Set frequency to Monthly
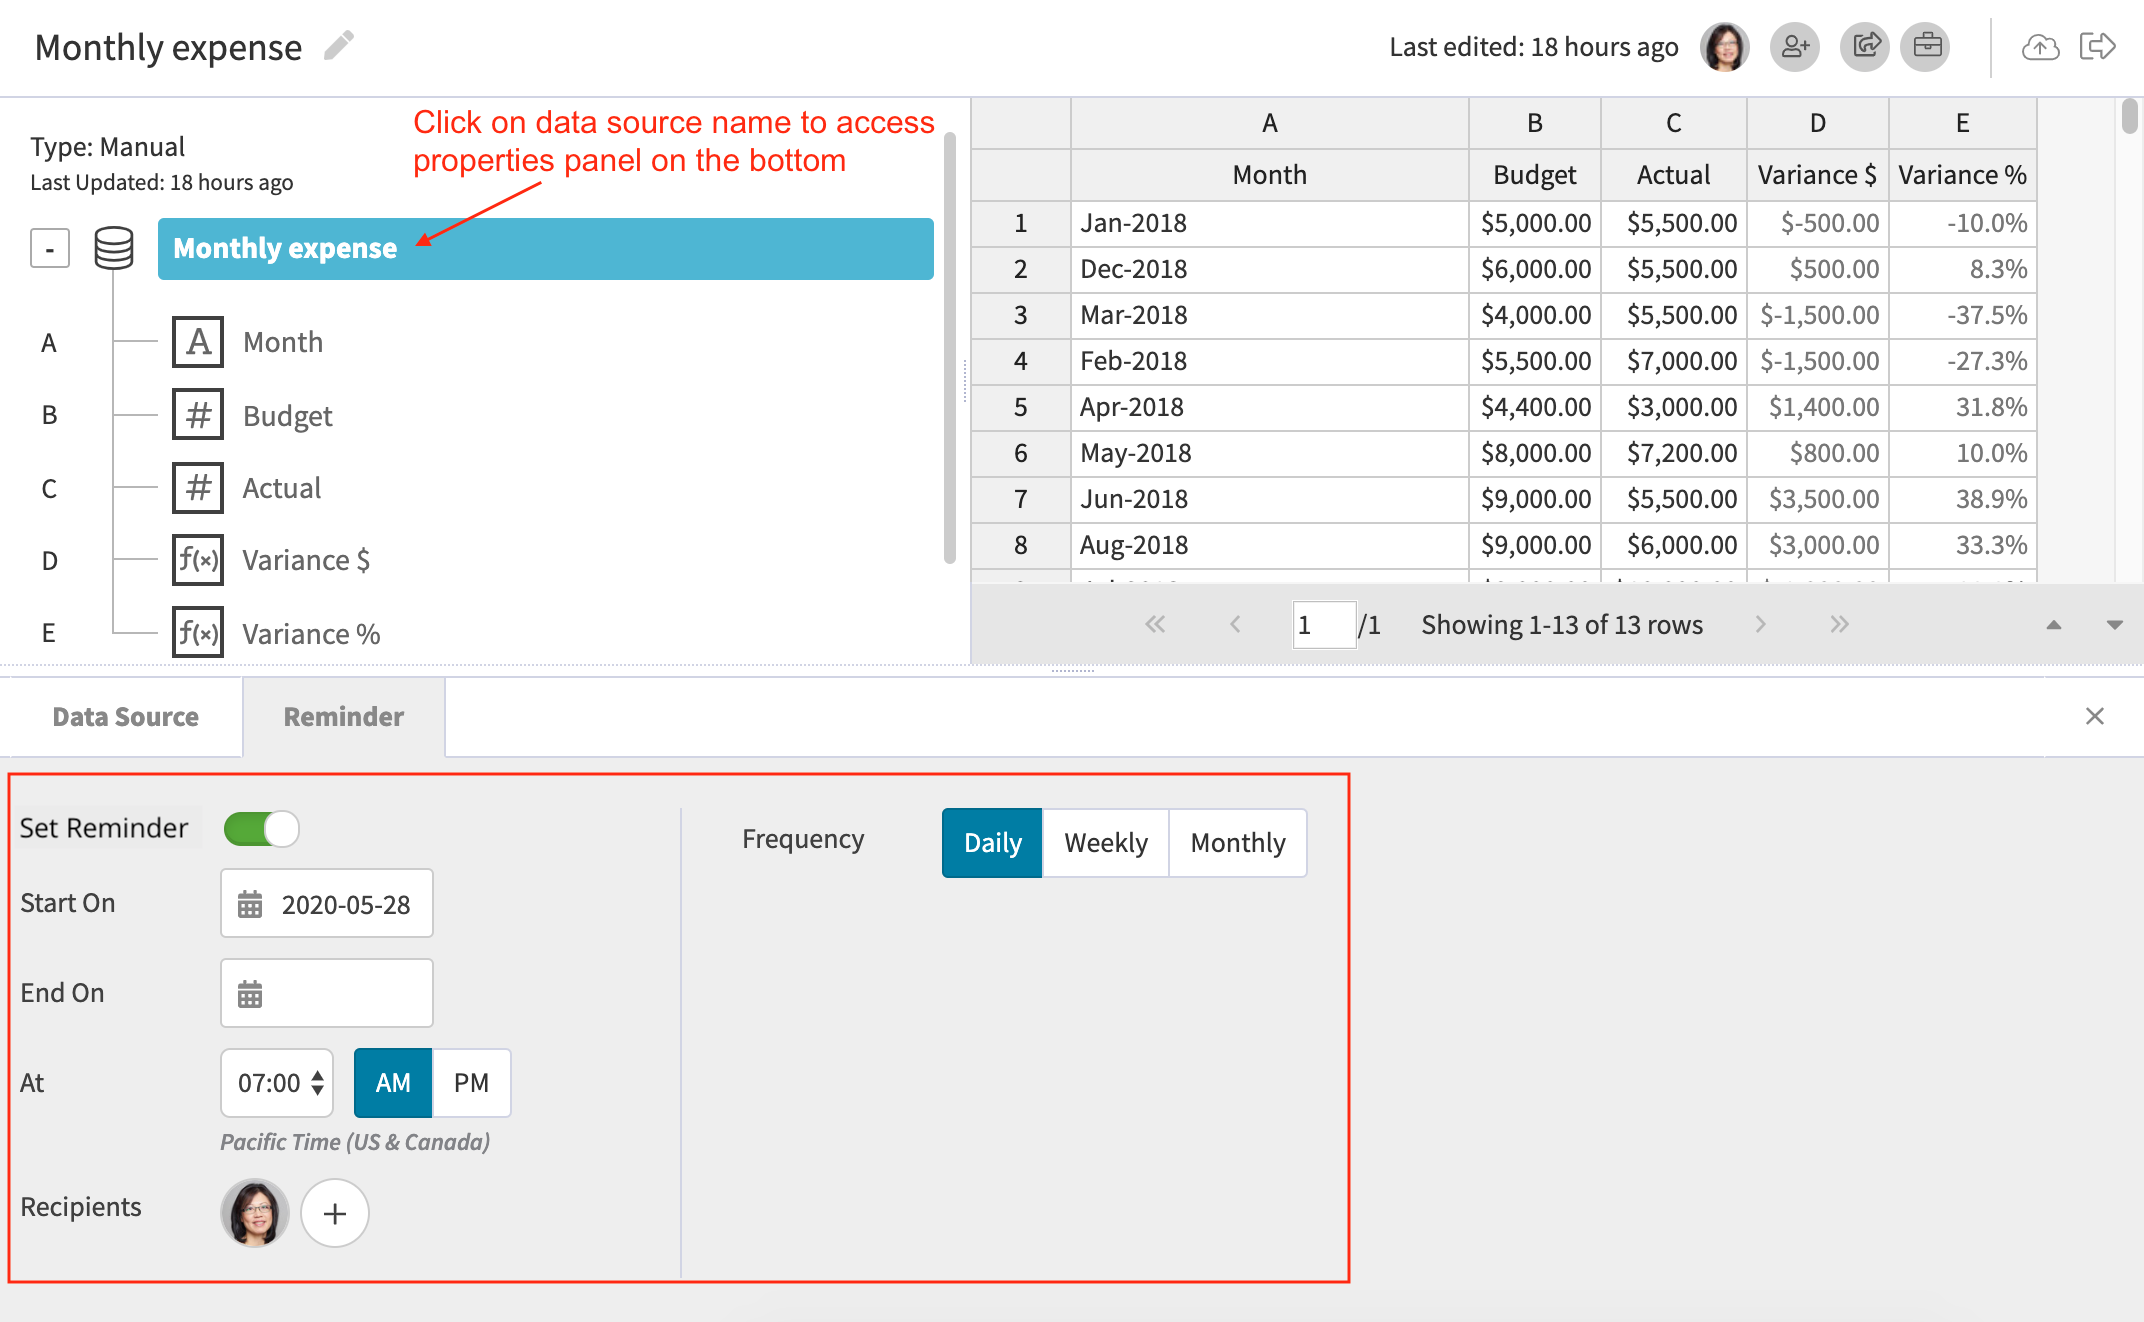 (1238, 843)
